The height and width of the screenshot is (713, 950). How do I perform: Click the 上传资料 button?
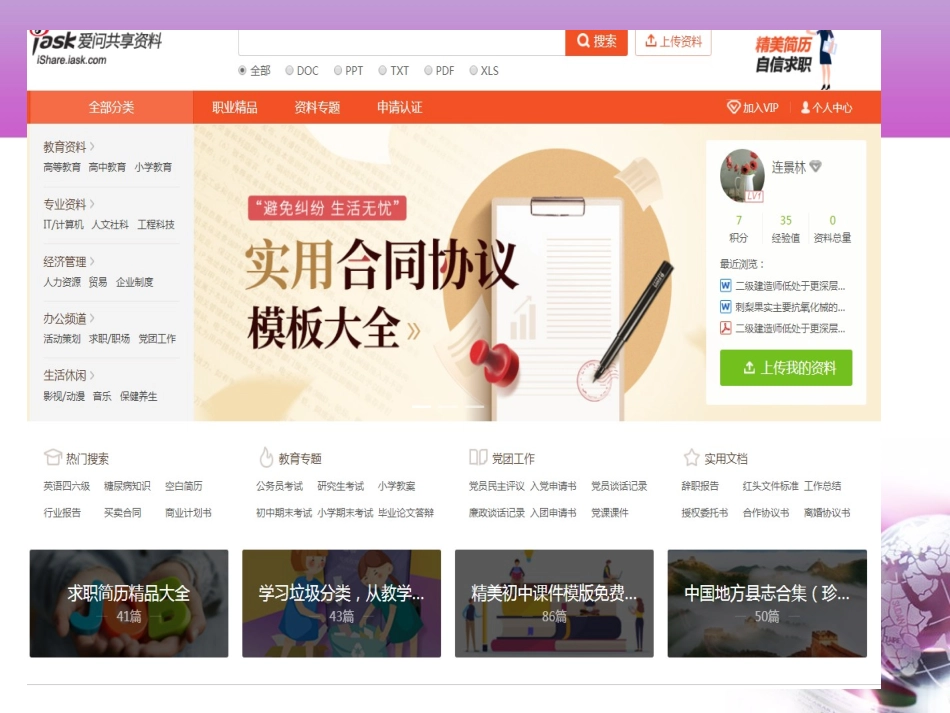click(x=673, y=42)
